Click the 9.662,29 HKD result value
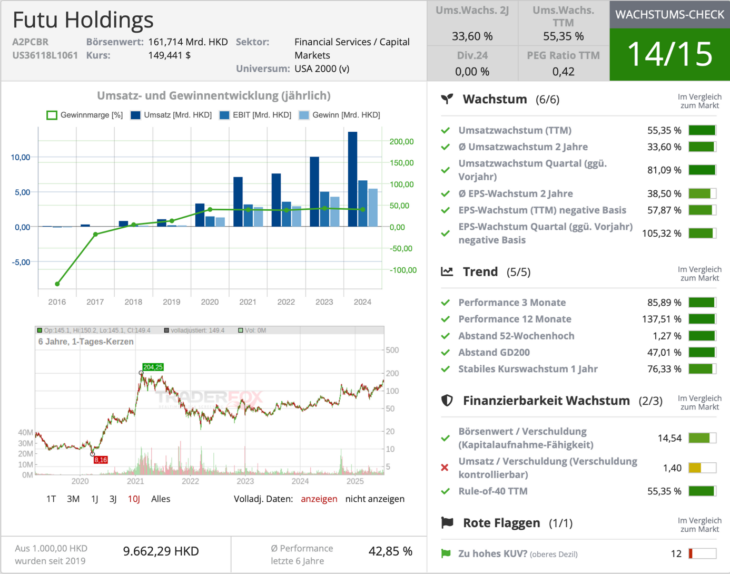Image resolution: width=730 pixels, height=574 pixels. pyautogui.click(x=161, y=551)
